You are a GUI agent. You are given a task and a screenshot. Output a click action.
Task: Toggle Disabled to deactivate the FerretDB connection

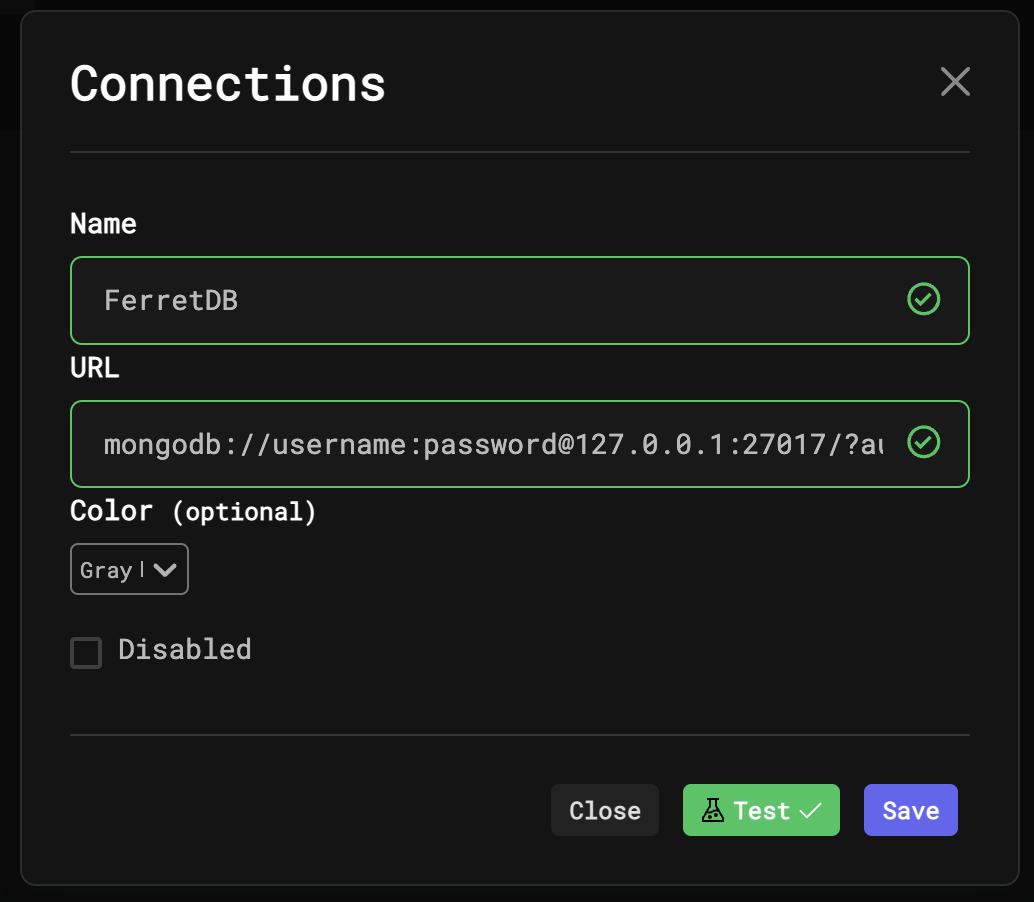point(86,652)
